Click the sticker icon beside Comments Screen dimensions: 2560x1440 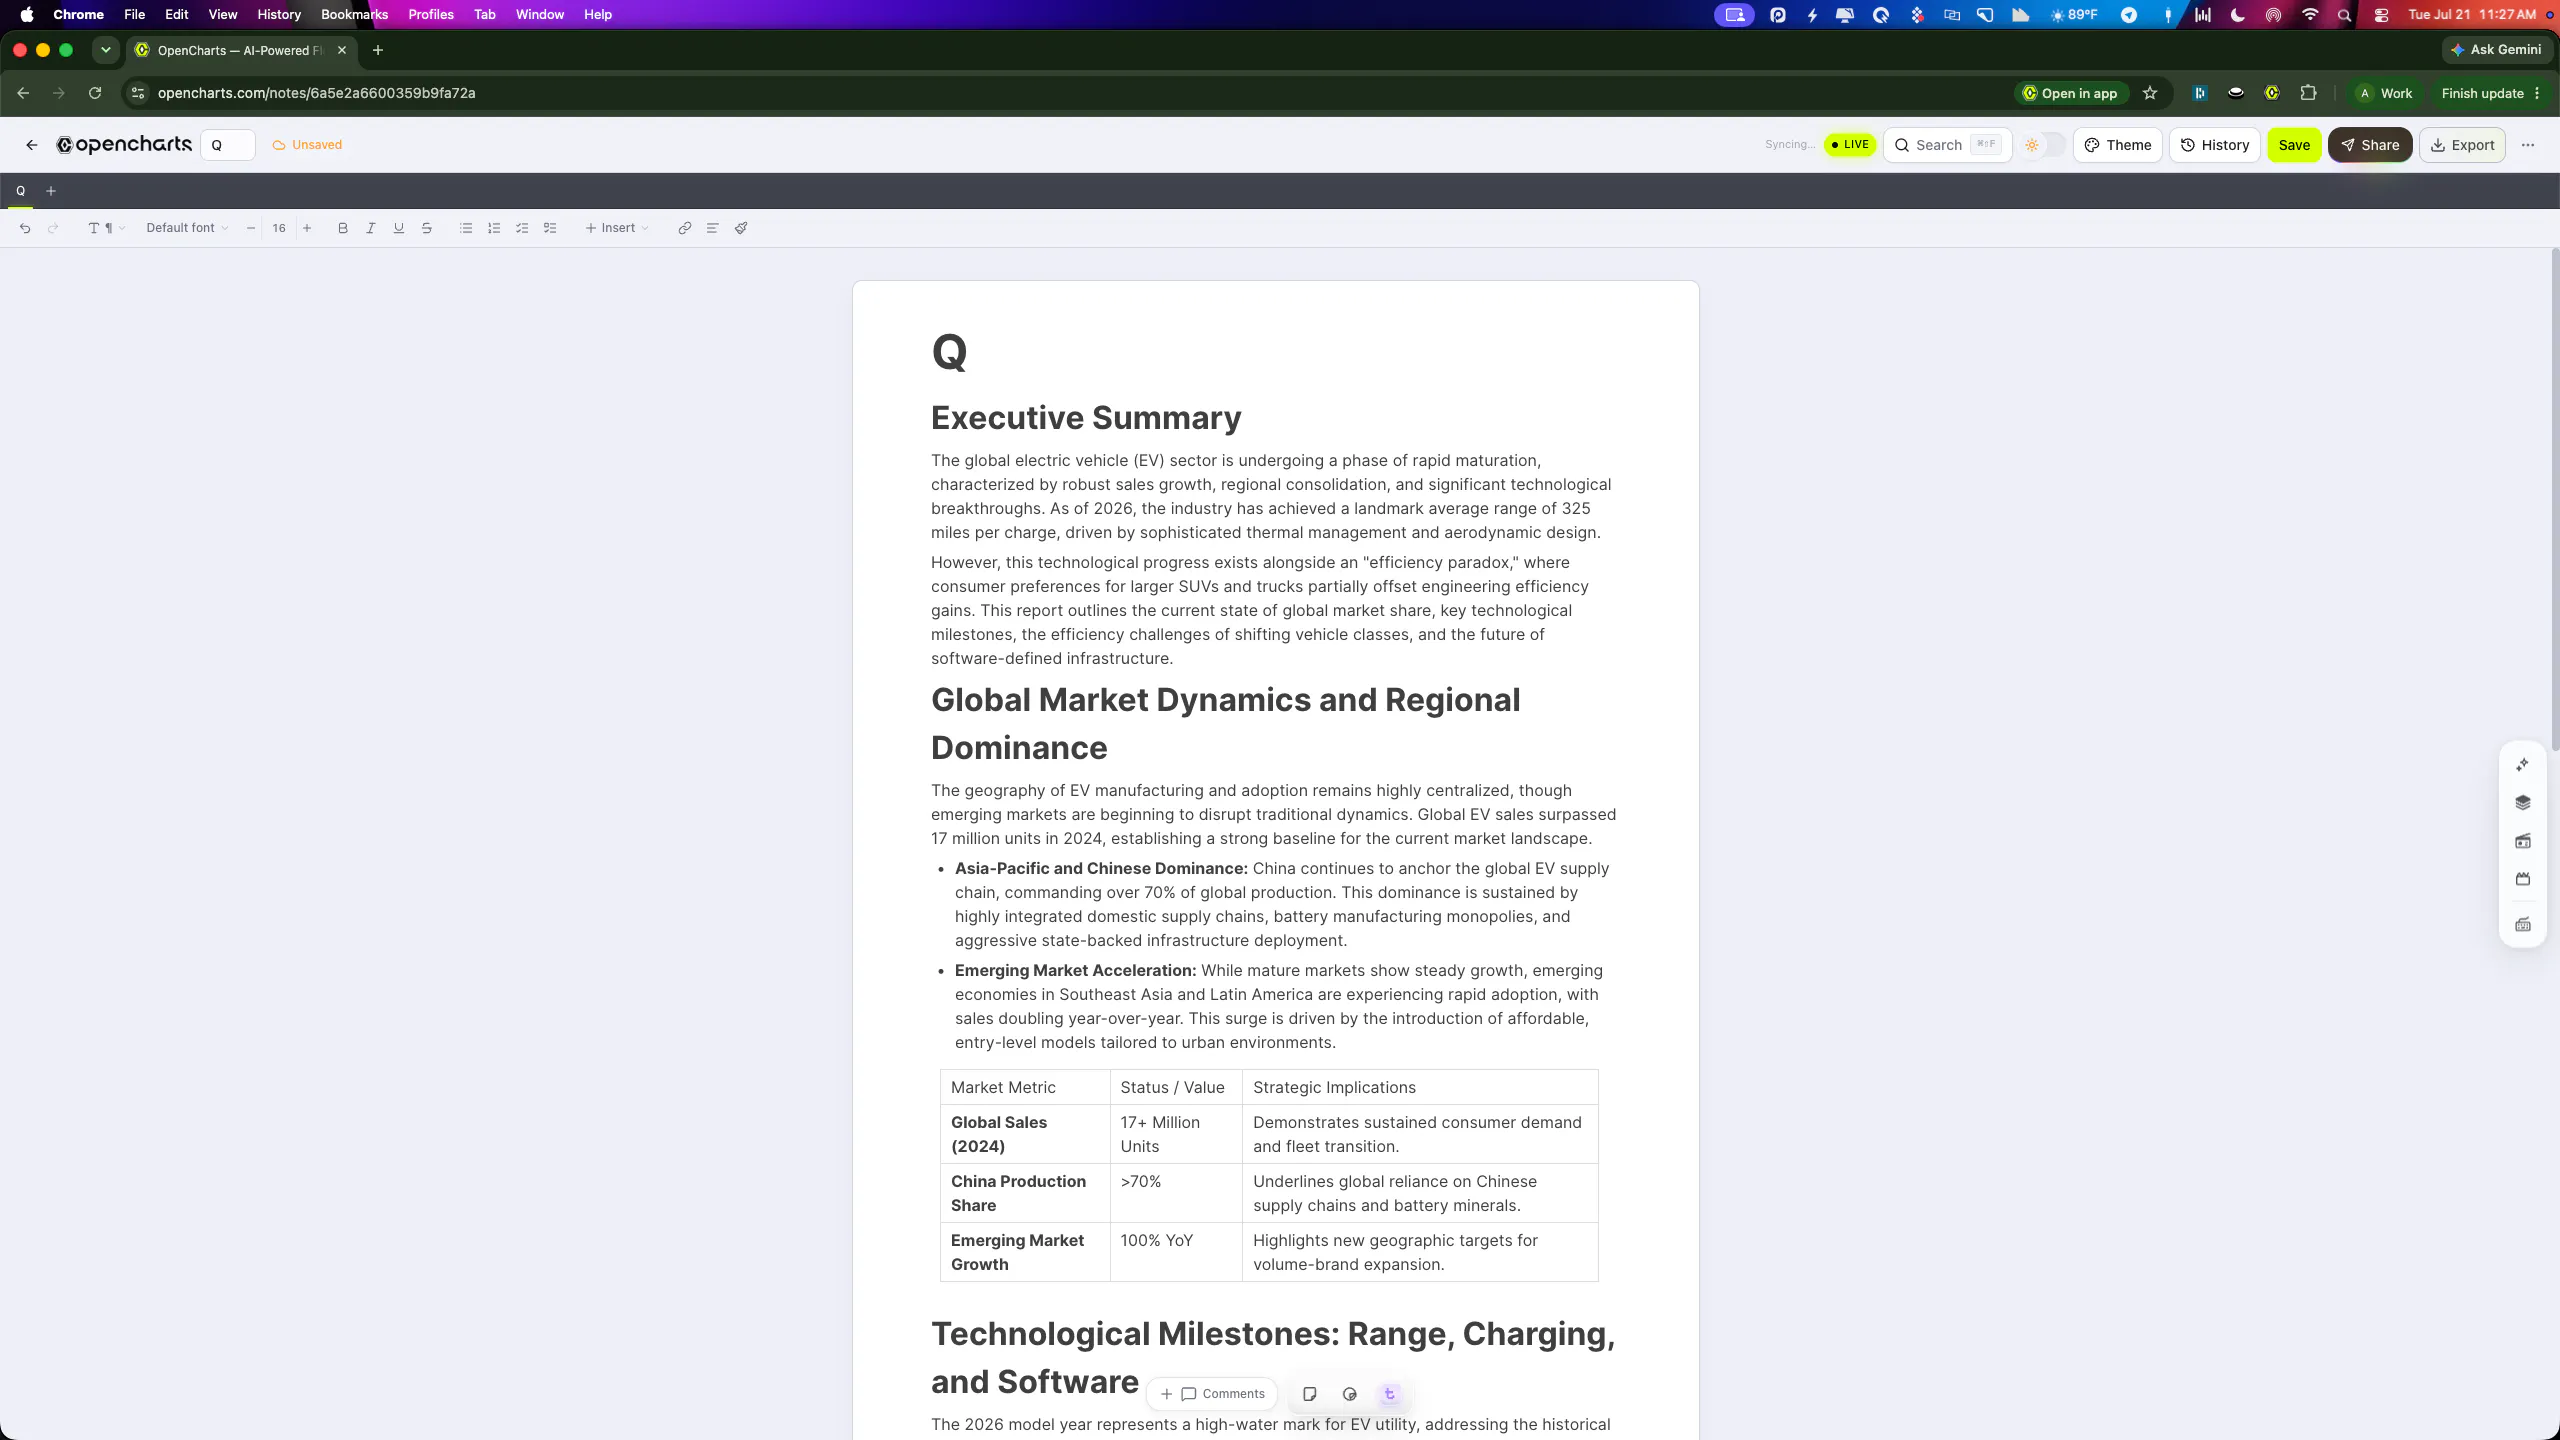[x=1350, y=1394]
